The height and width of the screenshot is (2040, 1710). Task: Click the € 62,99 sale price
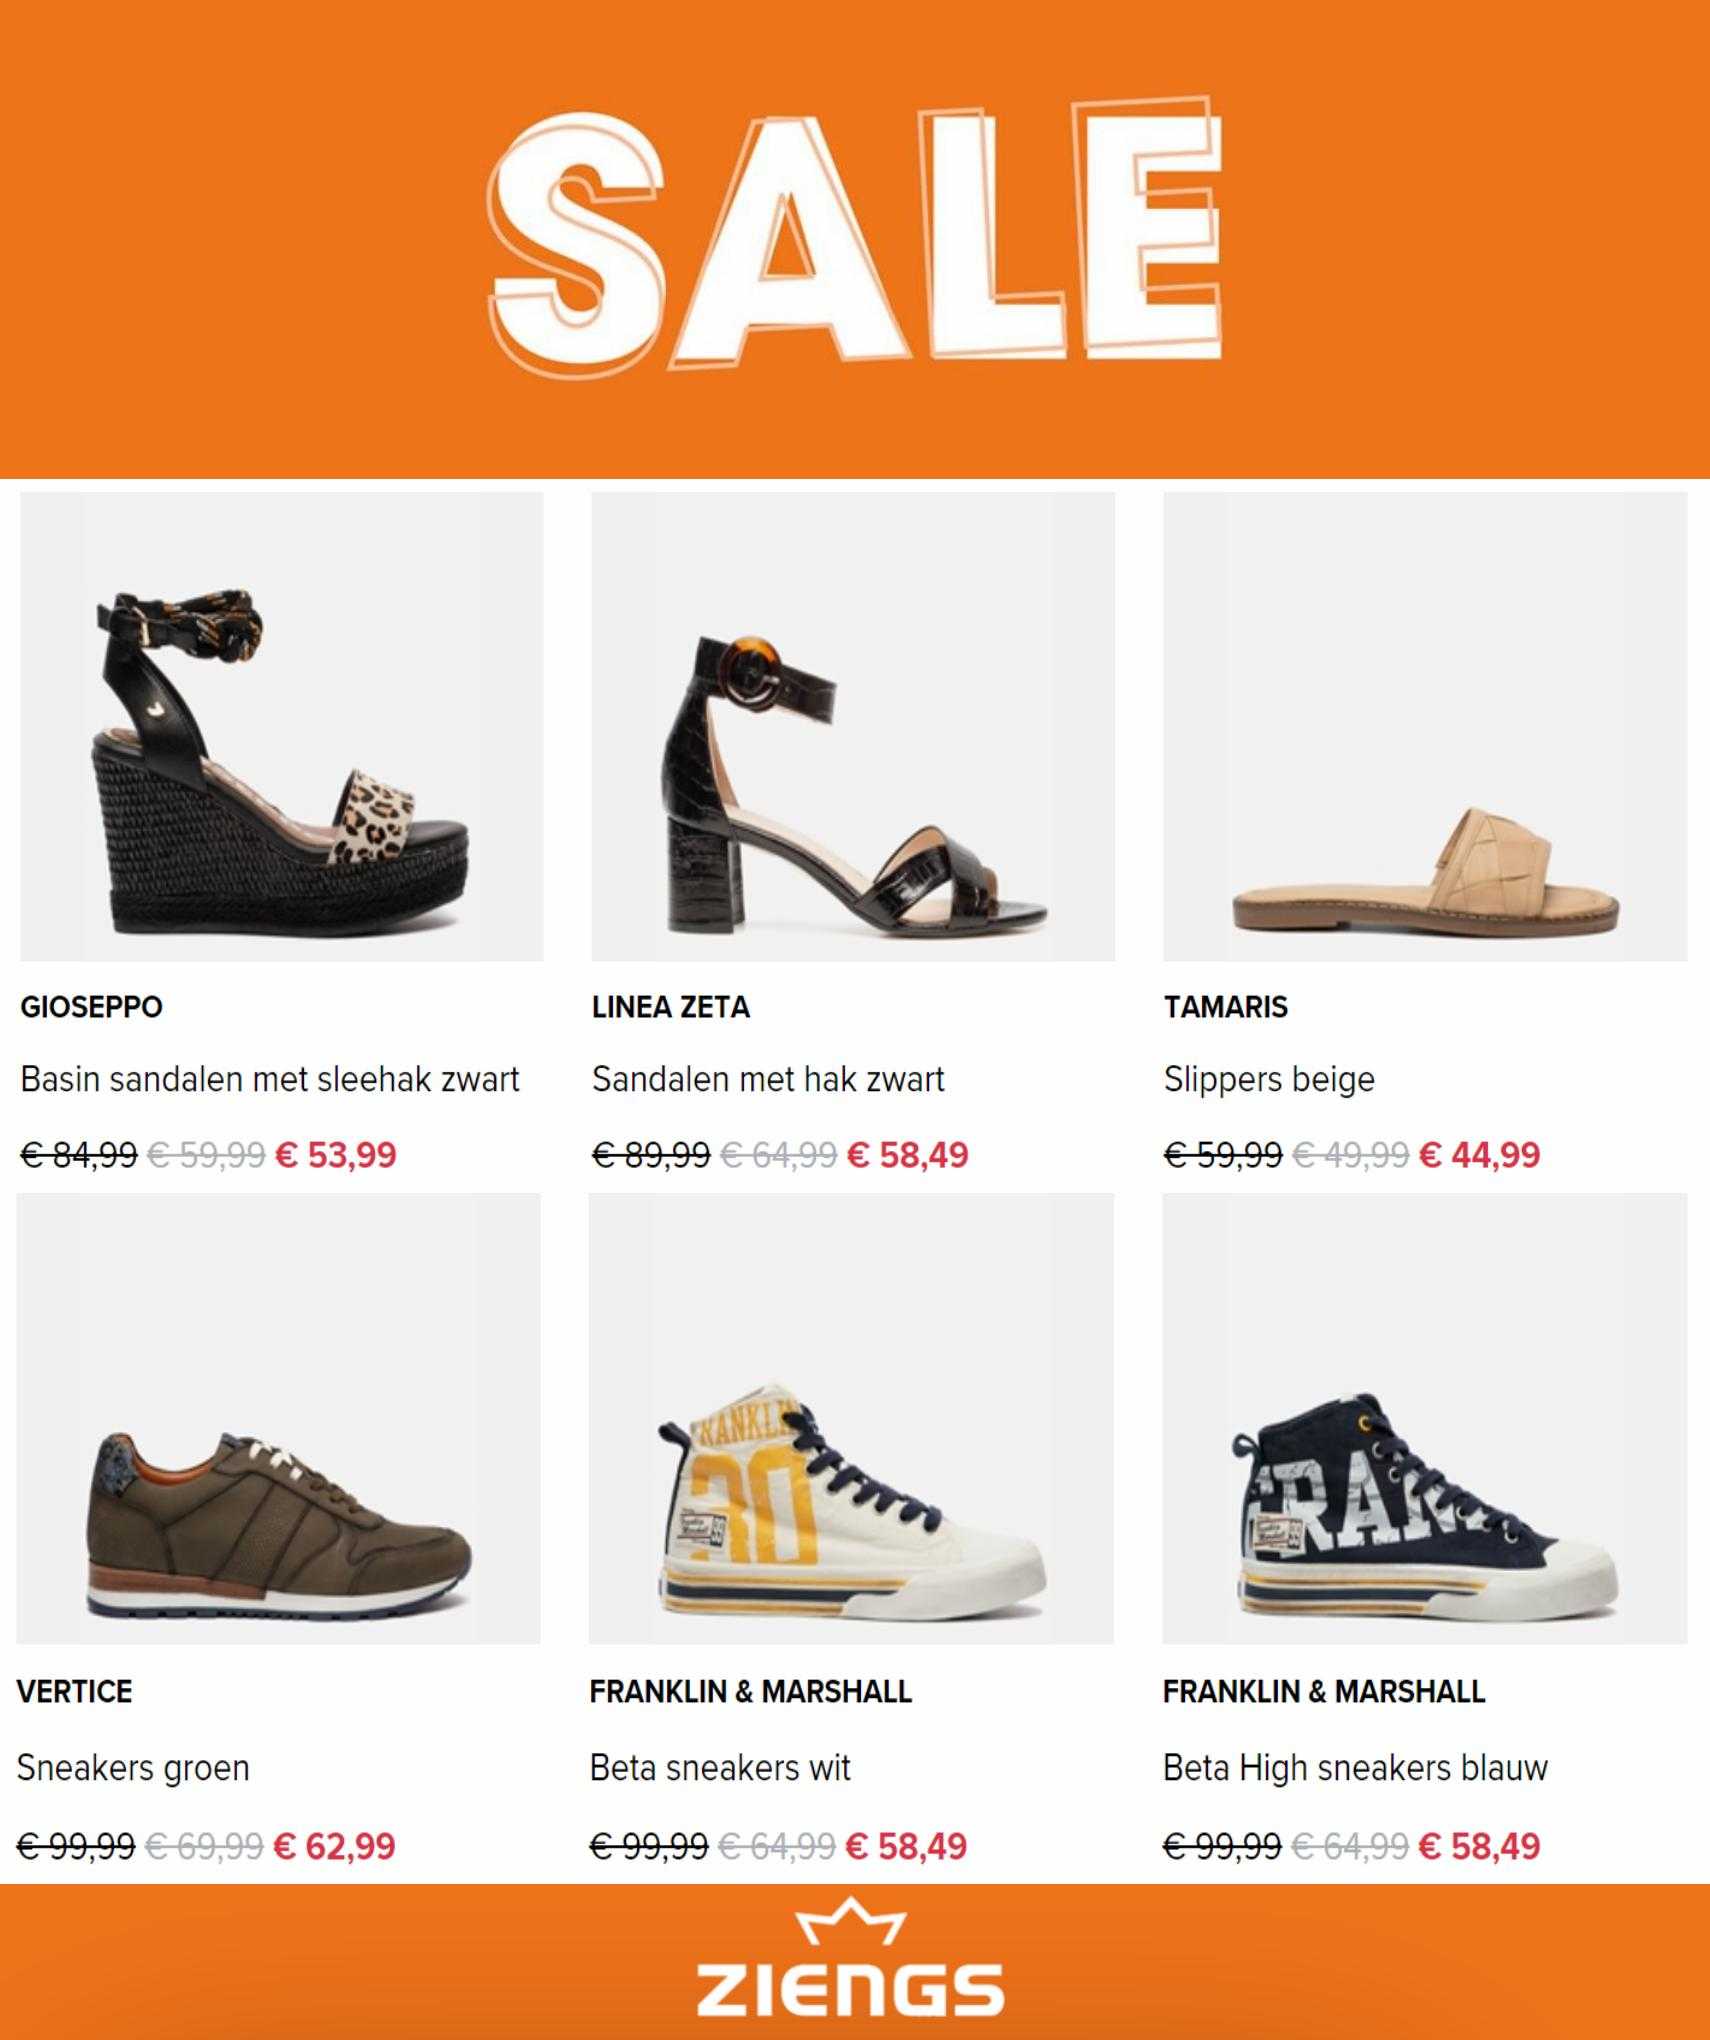coord(334,1846)
